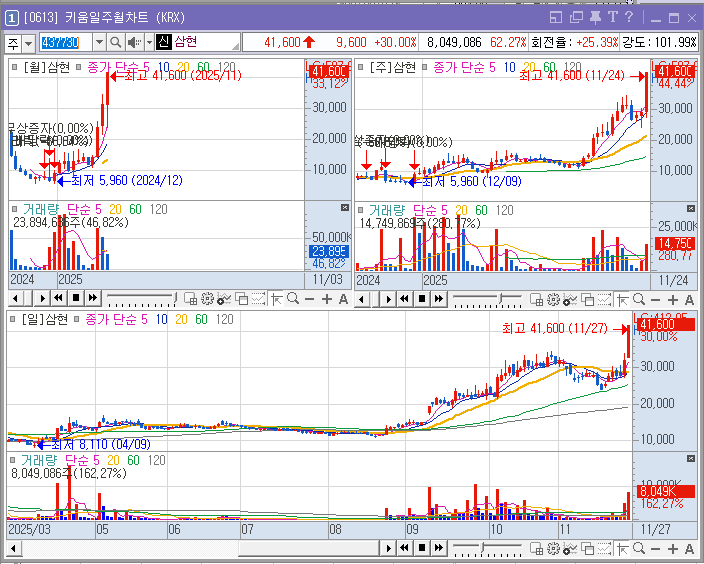Click daily chart horizontal scrollbar thumb
Viewport: 704px width, 564px height.
click(309, 548)
